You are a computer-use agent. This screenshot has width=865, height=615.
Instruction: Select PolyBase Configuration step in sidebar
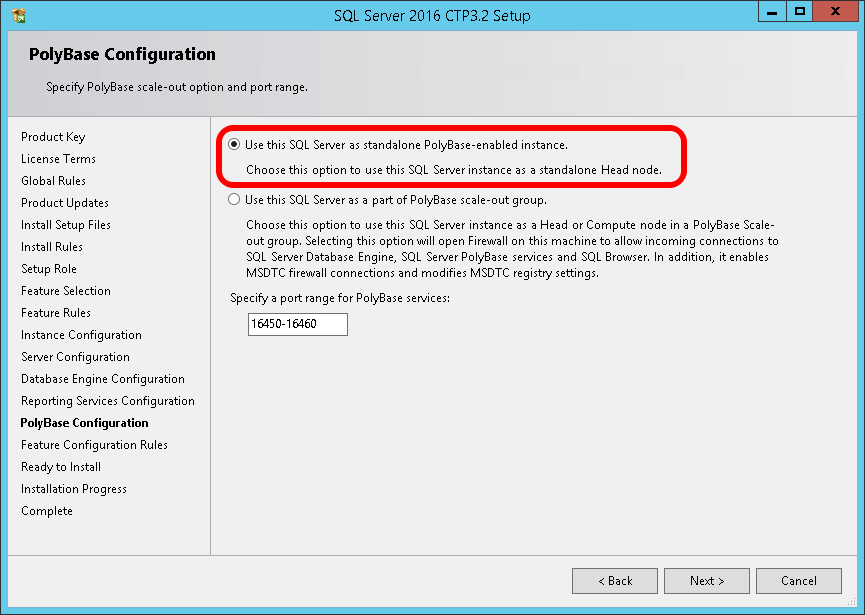click(84, 423)
